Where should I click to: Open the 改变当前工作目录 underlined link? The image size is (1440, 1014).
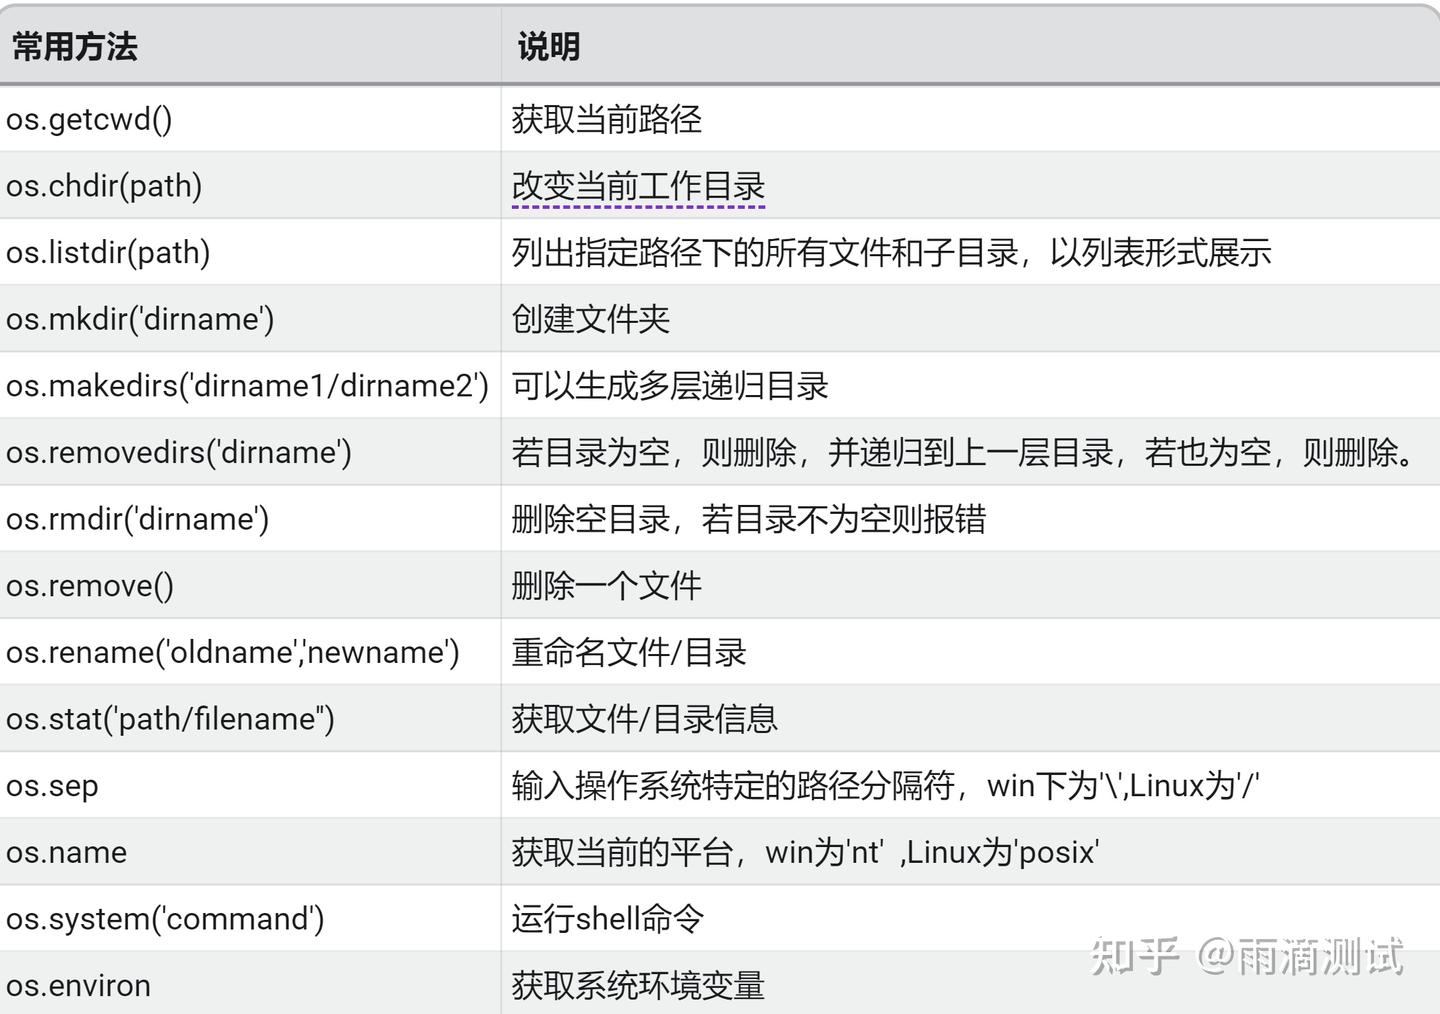(638, 186)
